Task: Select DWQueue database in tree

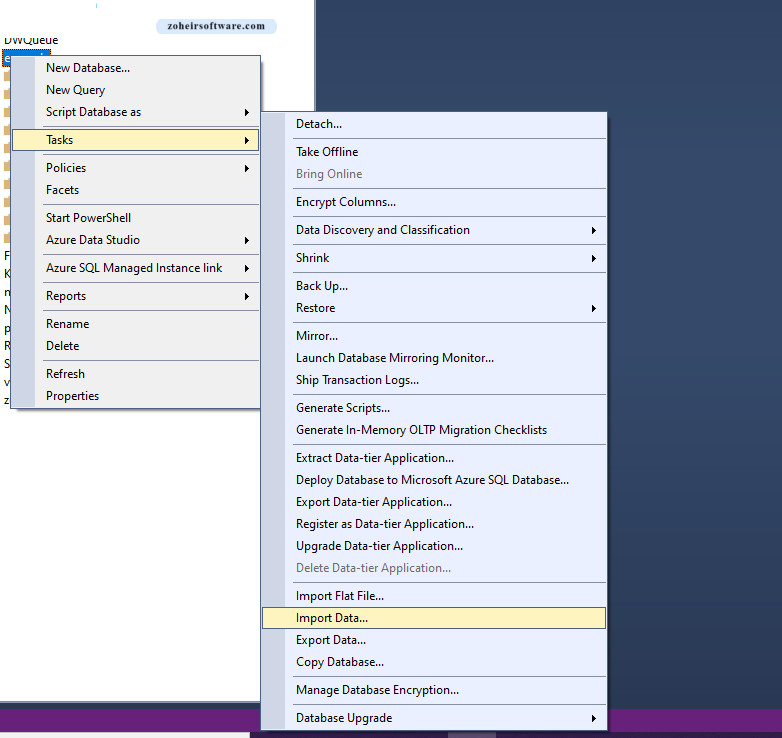Action: point(31,40)
